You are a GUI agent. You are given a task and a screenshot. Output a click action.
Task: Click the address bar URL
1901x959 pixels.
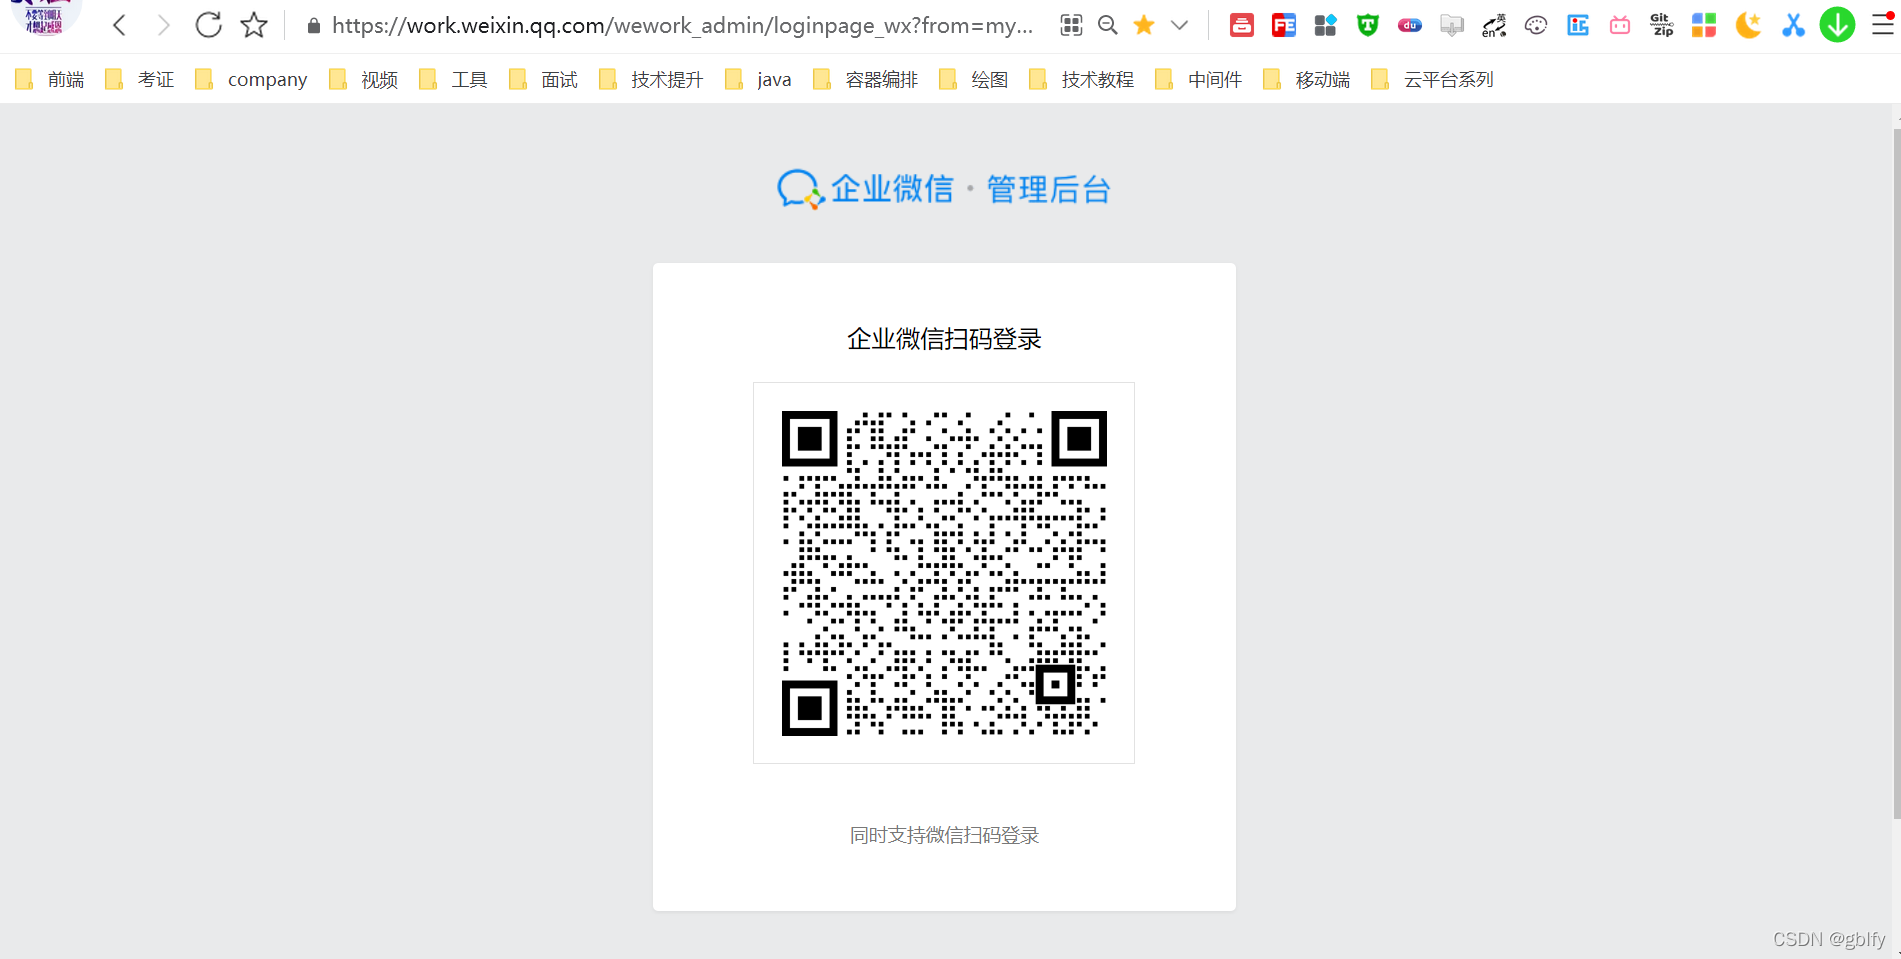pyautogui.click(x=682, y=26)
